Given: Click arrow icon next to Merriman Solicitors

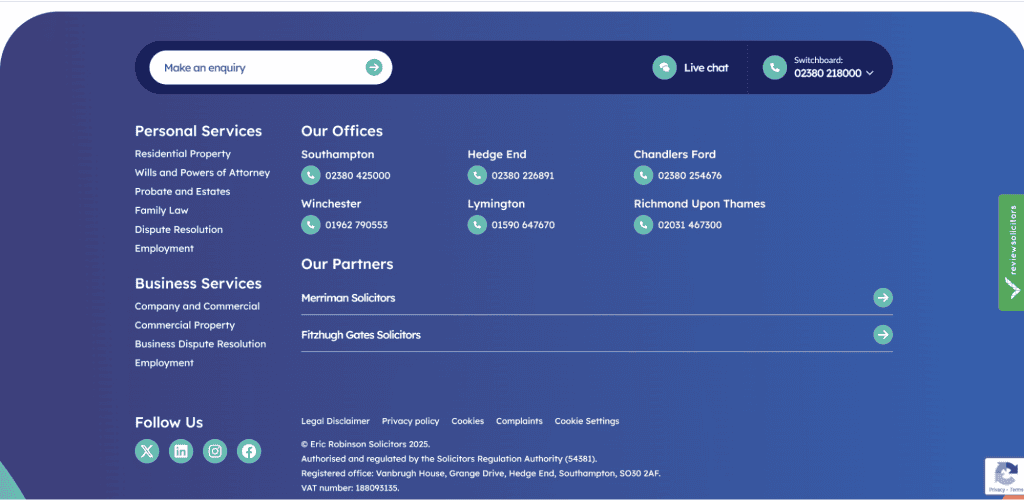Looking at the screenshot, I should [883, 298].
